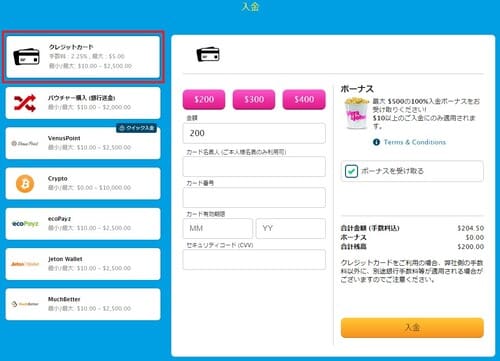
Task: Select the ecoPayz logo
Action: 25,224
